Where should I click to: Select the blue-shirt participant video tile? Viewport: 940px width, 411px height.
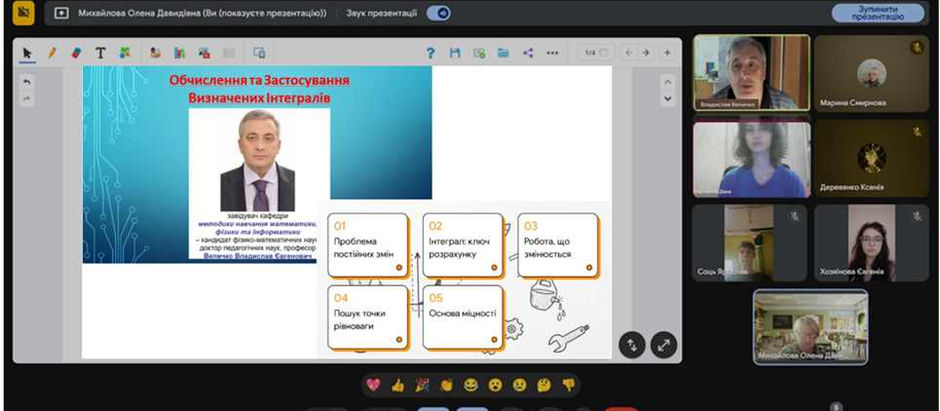point(751,158)
